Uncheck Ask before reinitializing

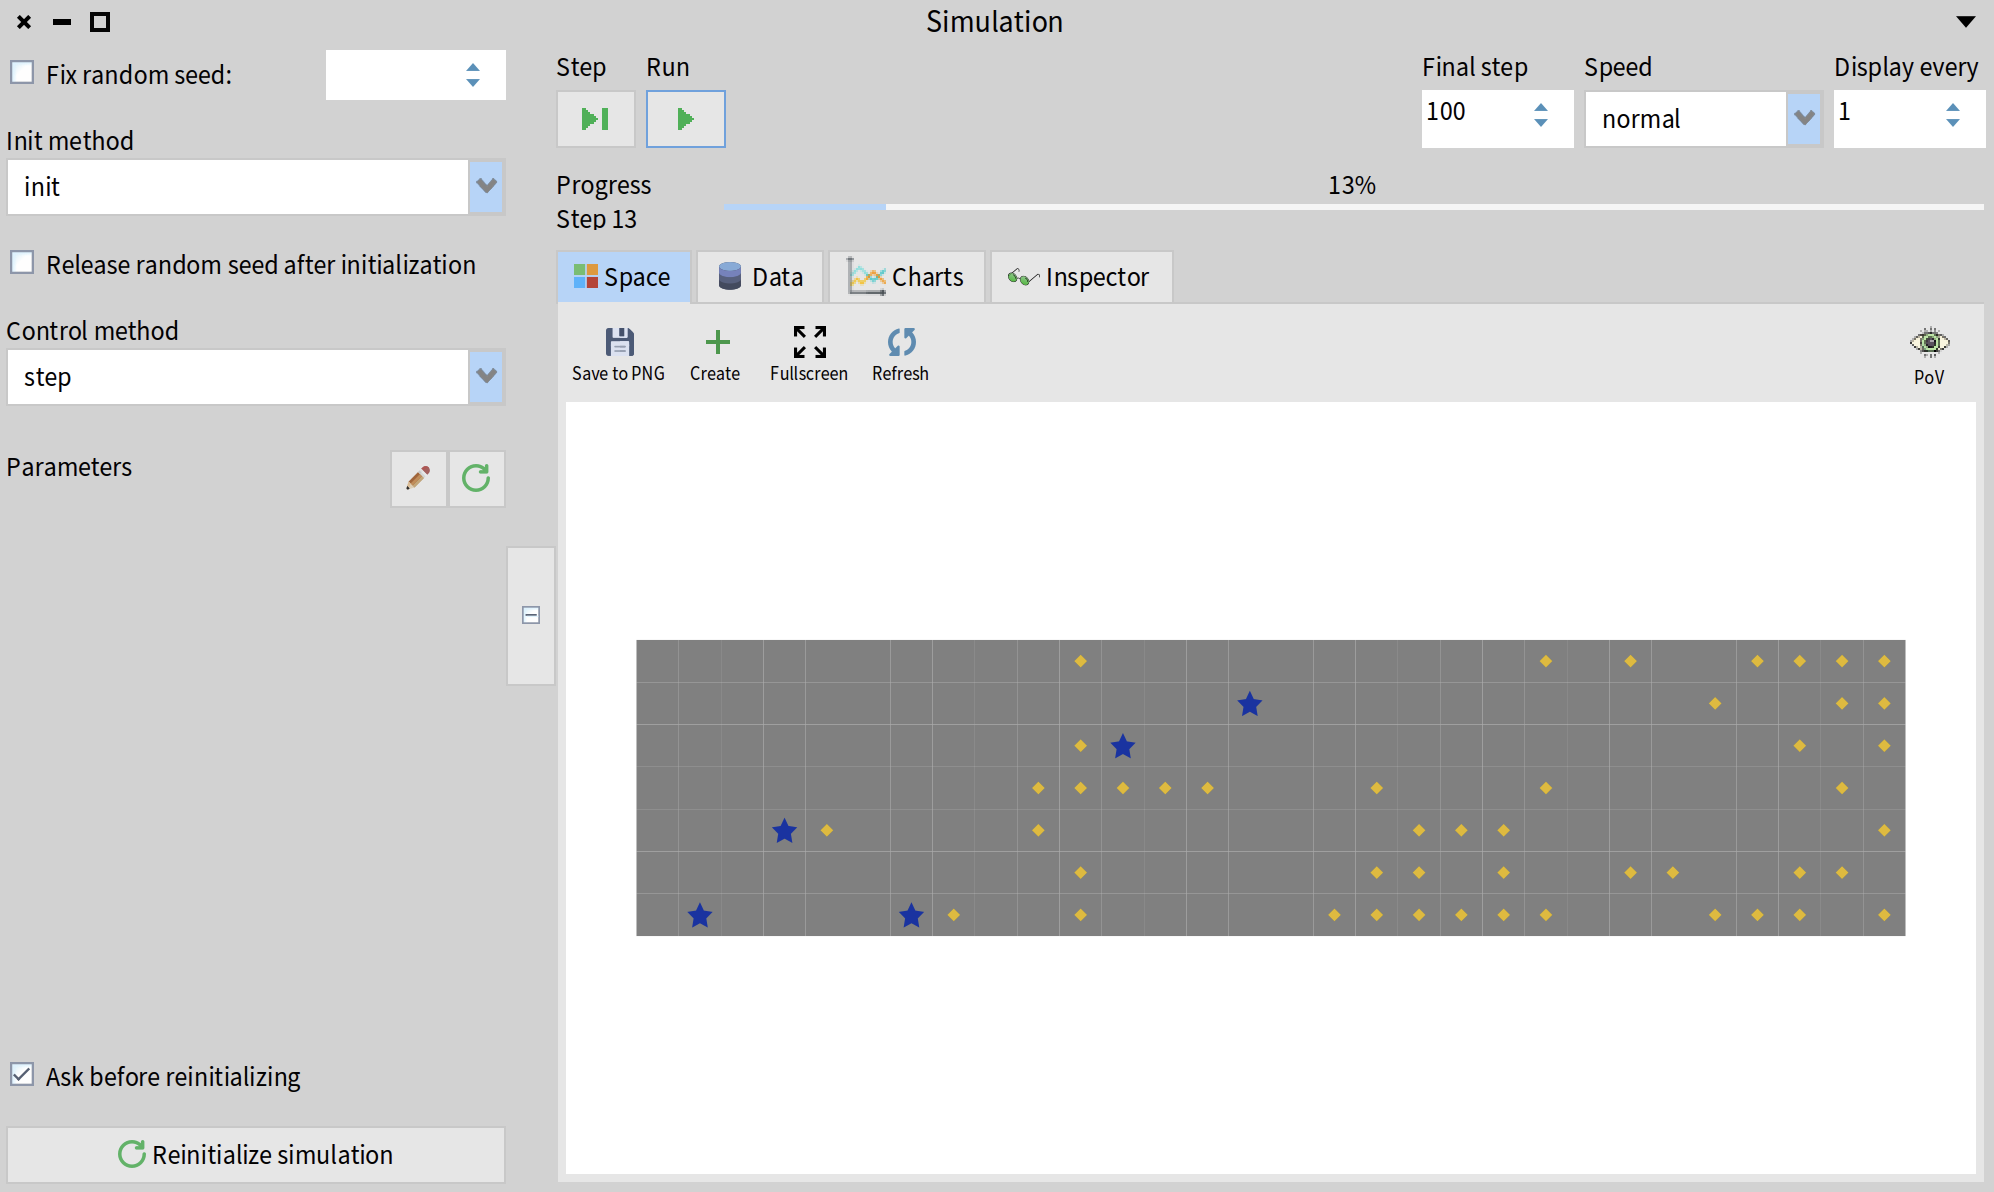point(22,1075)
